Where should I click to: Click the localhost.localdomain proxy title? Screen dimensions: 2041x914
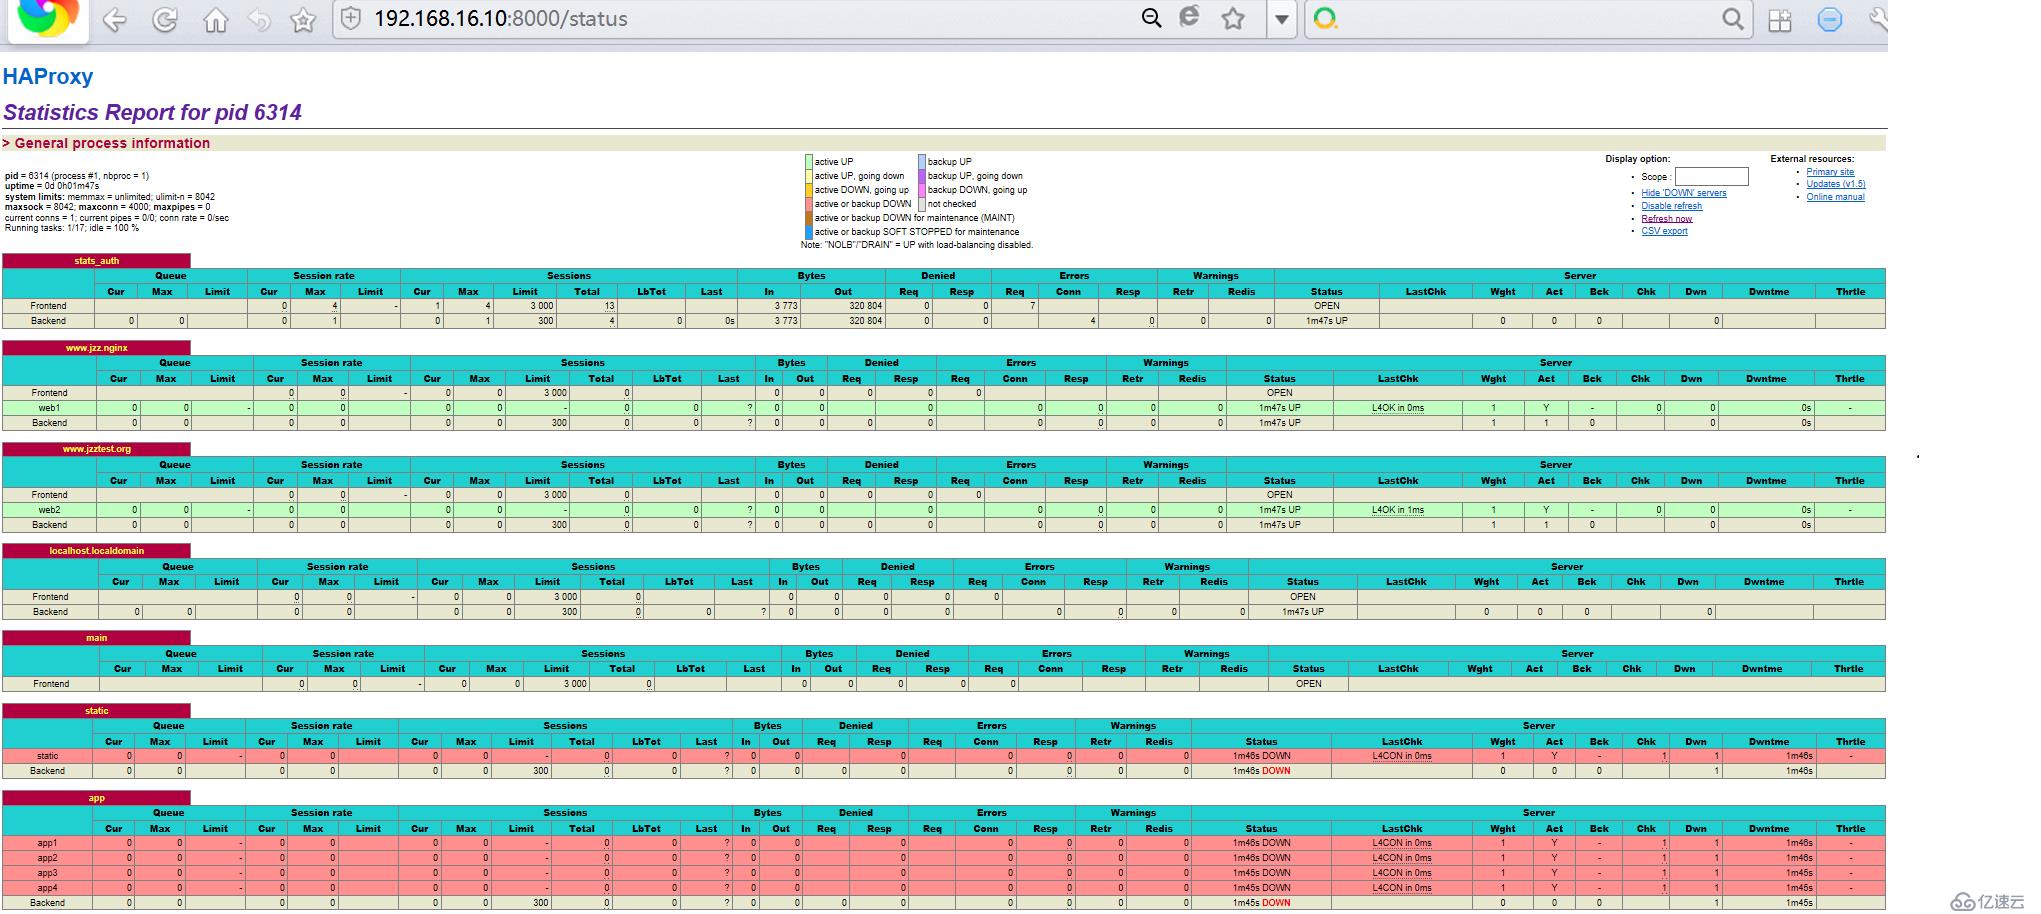96,551
